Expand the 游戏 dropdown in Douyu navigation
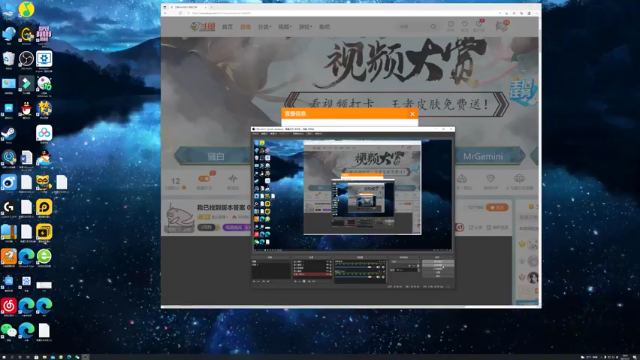The image size is (640, 360). click(305, 27)
